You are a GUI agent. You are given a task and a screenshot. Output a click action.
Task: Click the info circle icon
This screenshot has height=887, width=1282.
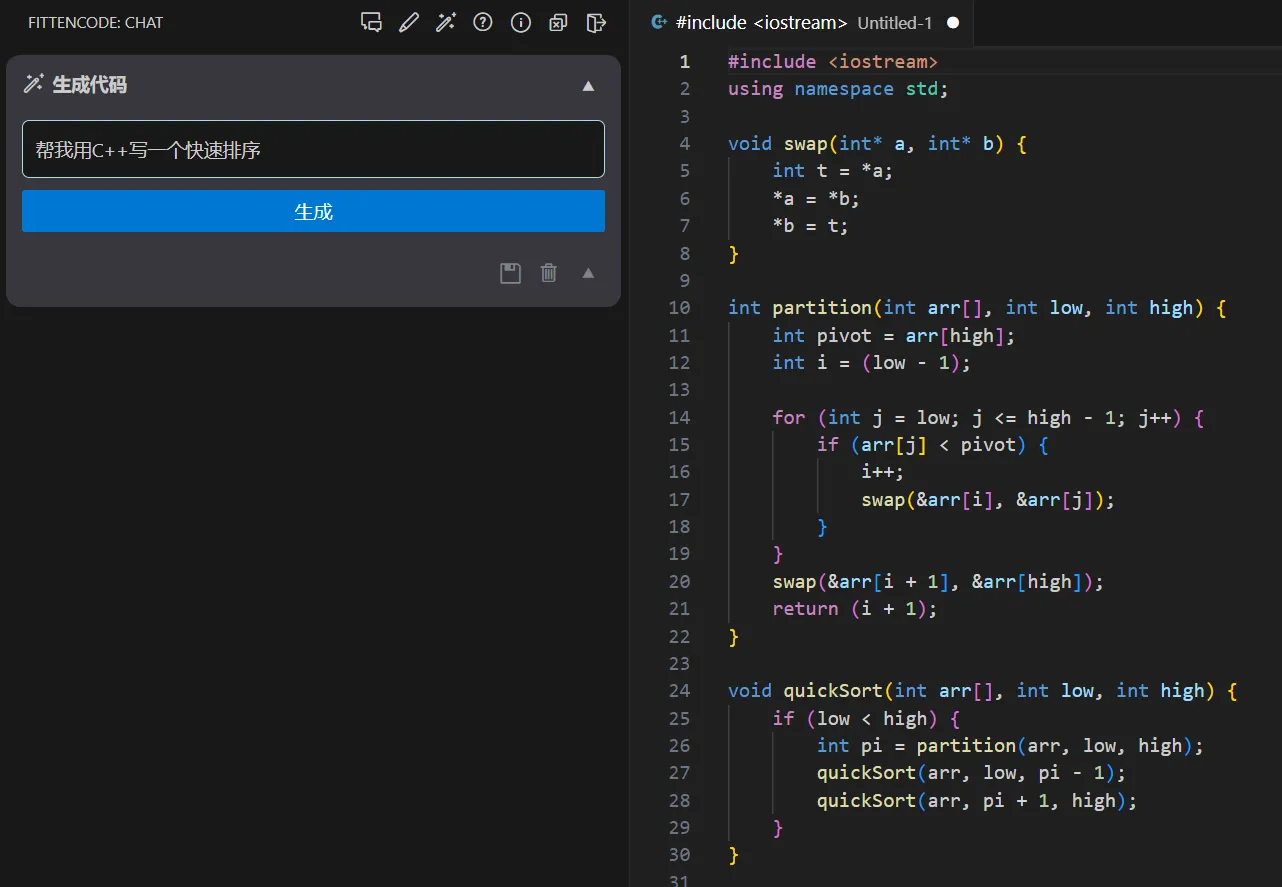click(520, 22)
